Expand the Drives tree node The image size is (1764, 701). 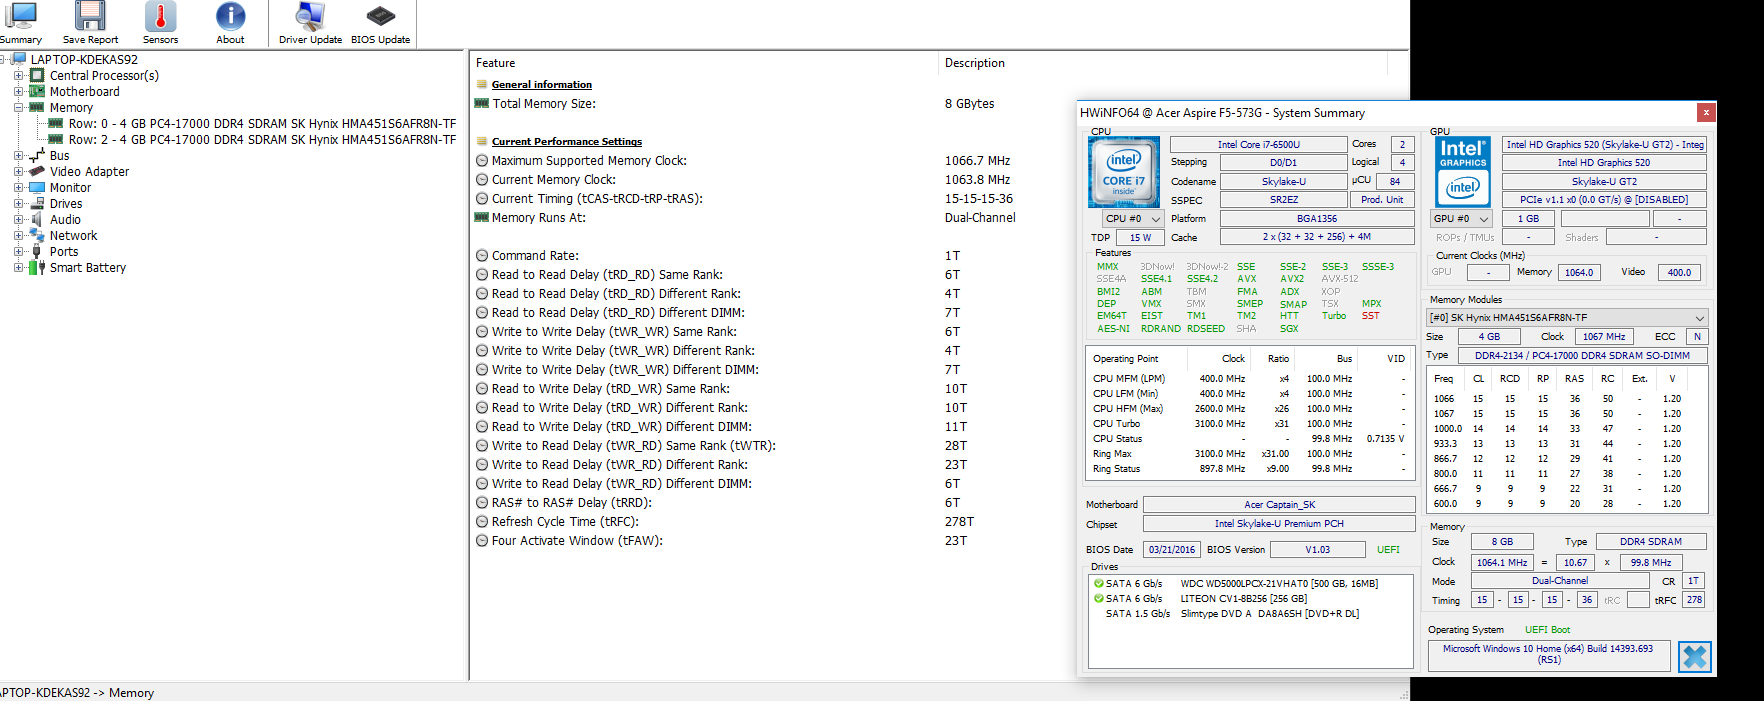click(18, 203)
